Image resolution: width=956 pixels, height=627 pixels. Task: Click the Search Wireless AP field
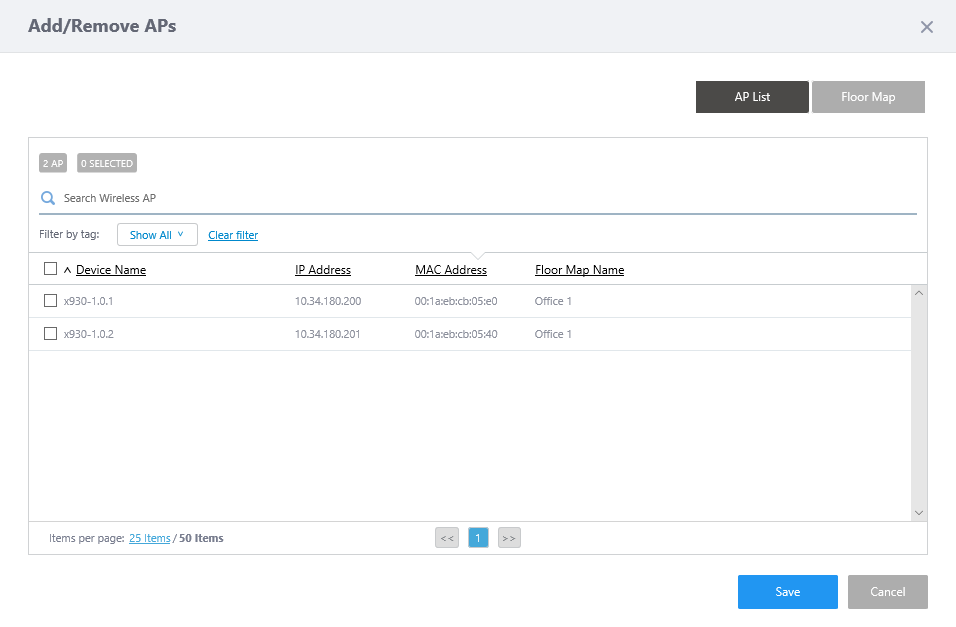[x=480, y=198]
